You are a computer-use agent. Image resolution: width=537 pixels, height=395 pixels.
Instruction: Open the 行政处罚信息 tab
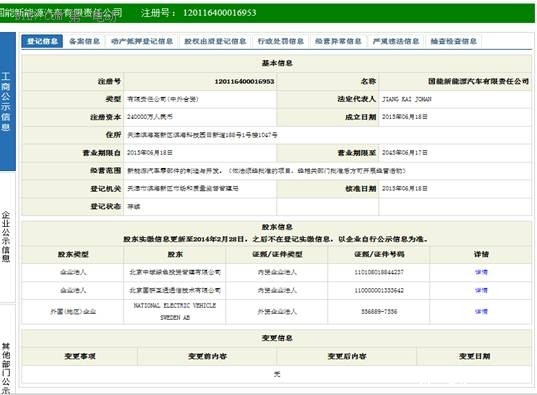click(280, 41)
